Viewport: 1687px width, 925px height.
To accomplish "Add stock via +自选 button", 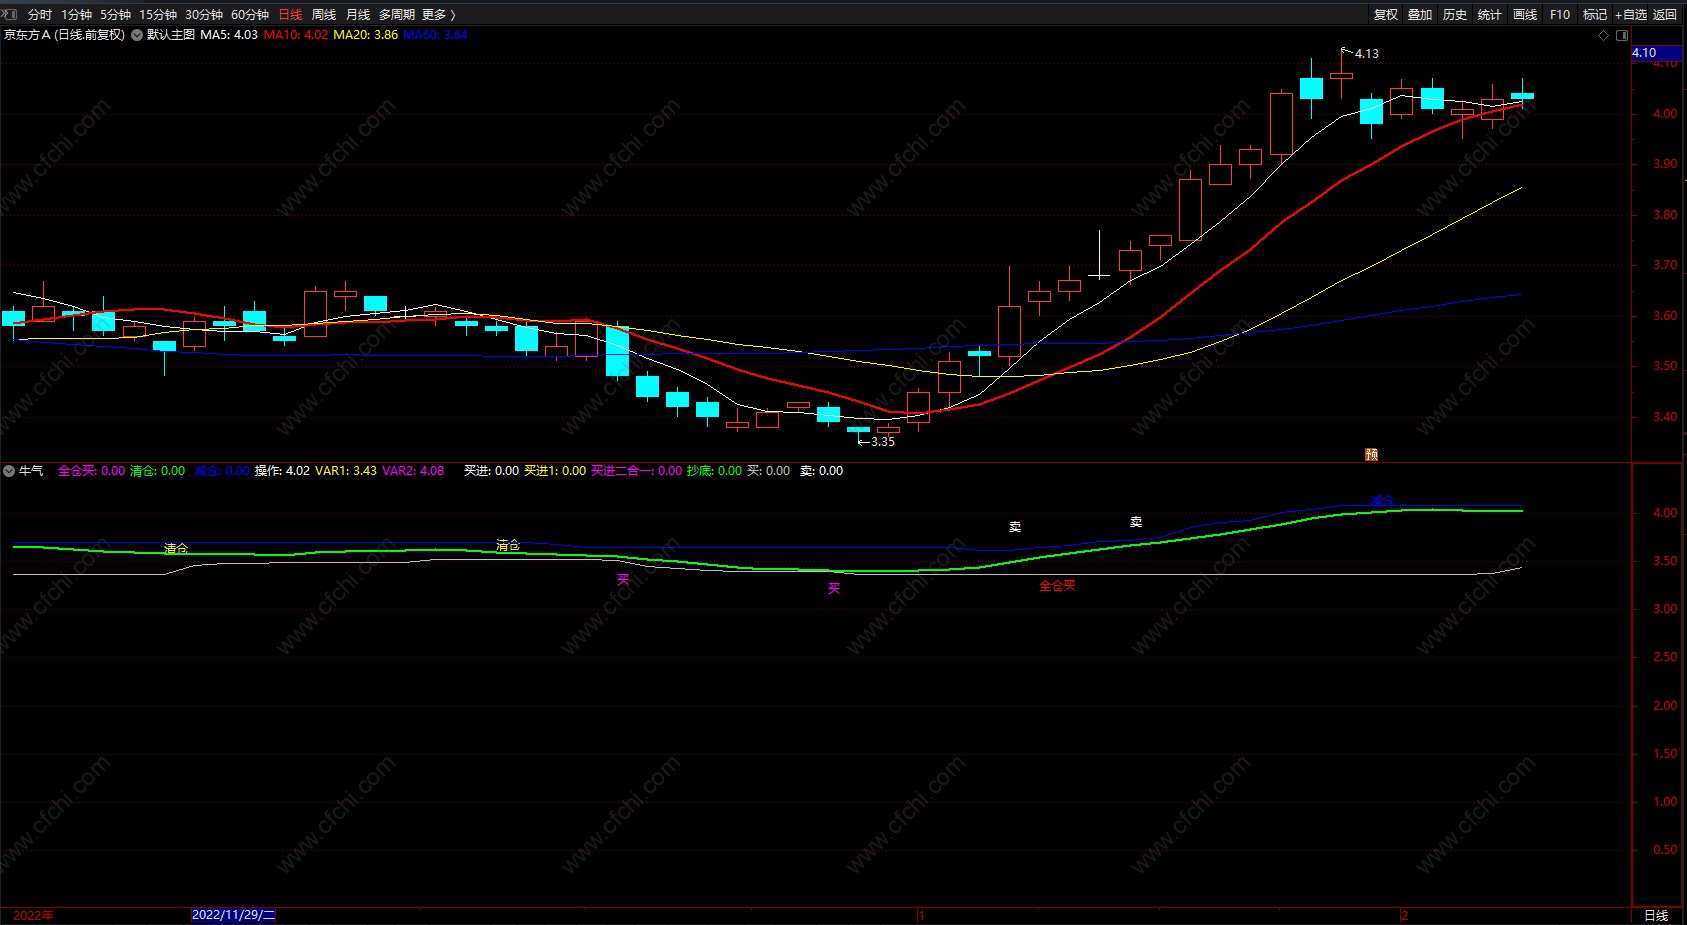I will click(1631, 15).
